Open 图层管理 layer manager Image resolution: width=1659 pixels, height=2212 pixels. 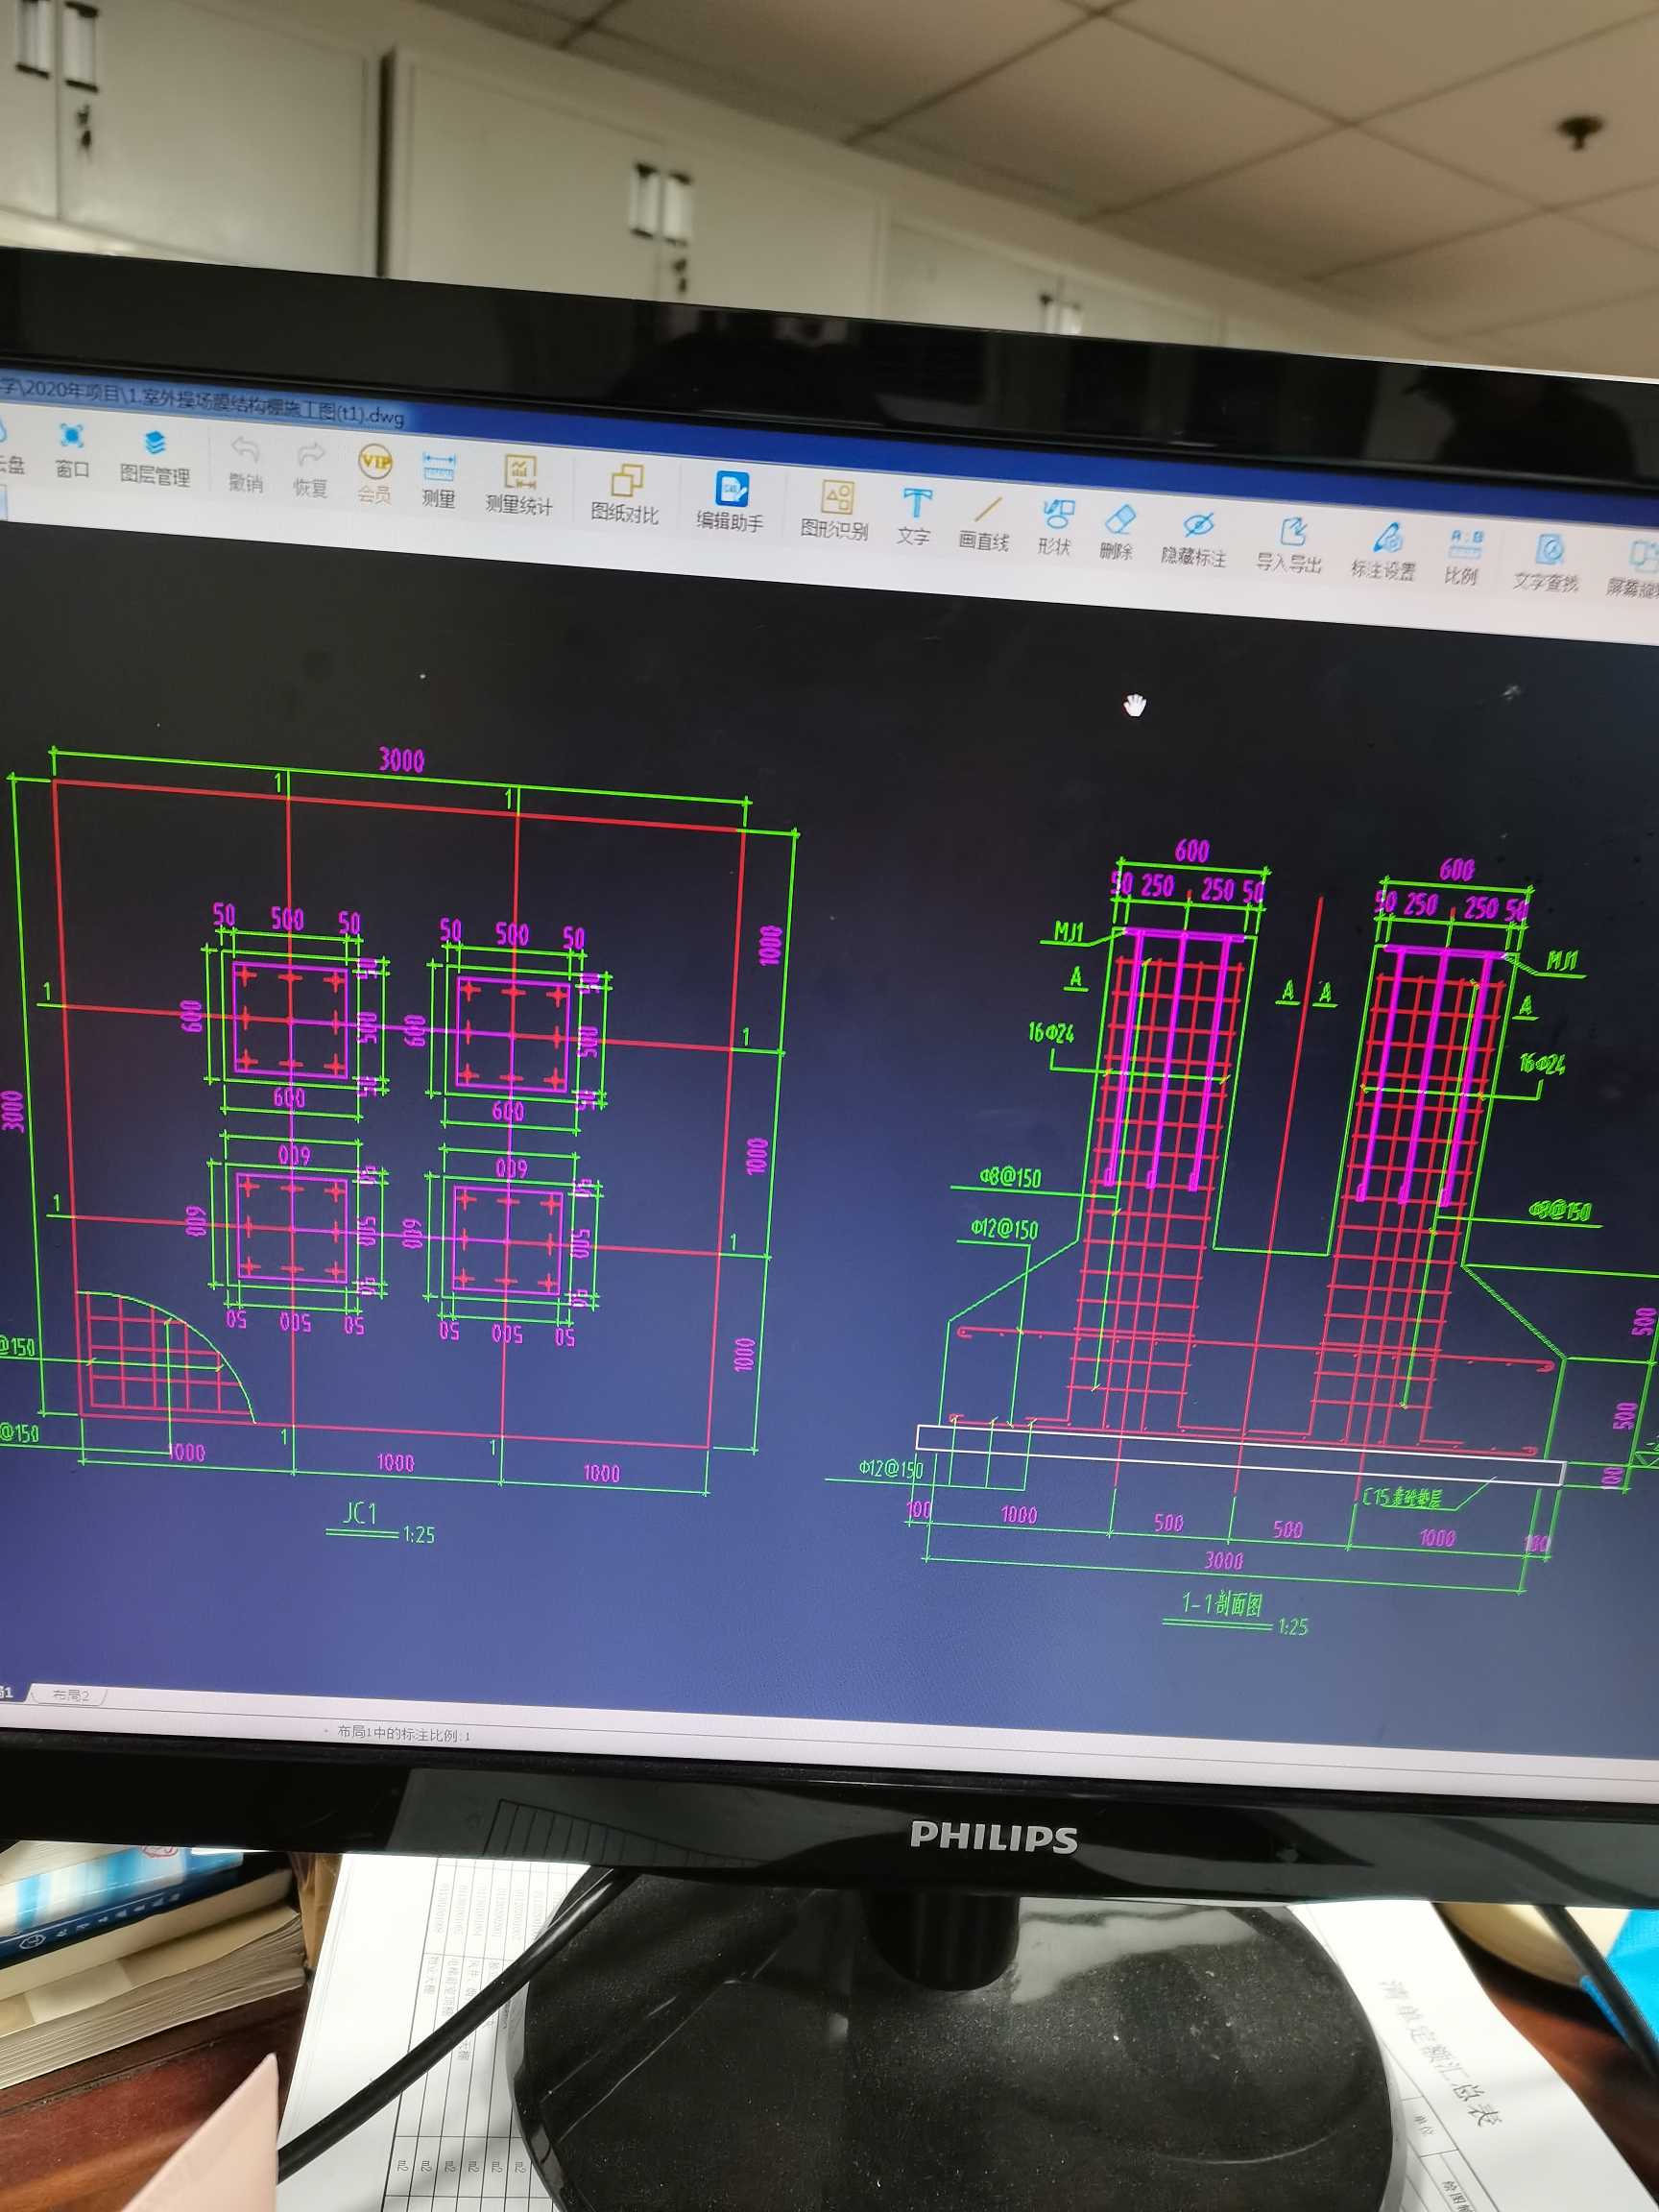pos(154,456)
